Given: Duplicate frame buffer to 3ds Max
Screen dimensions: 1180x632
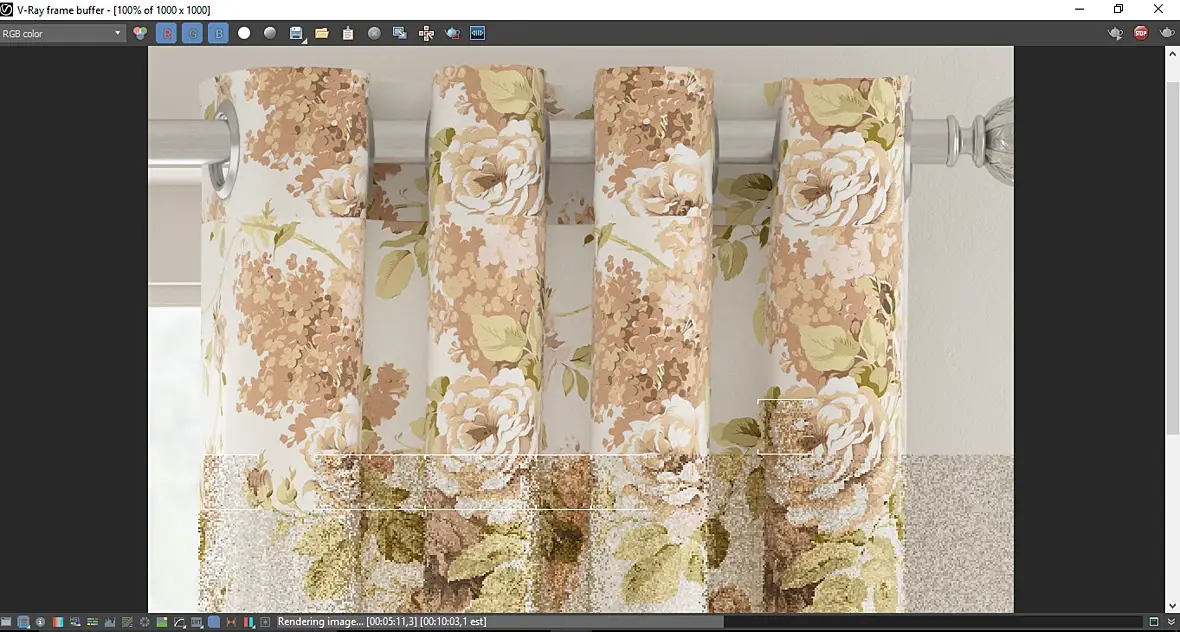Looking at the screenshot, I should [x=400, y=33].
